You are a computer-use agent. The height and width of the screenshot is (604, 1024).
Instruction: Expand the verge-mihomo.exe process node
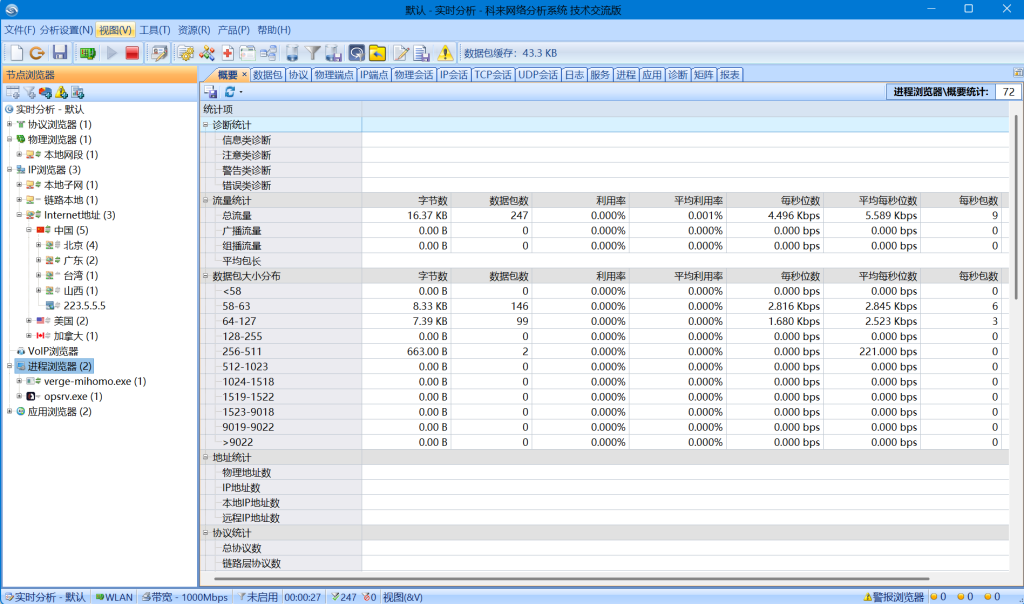click(19, 381)
